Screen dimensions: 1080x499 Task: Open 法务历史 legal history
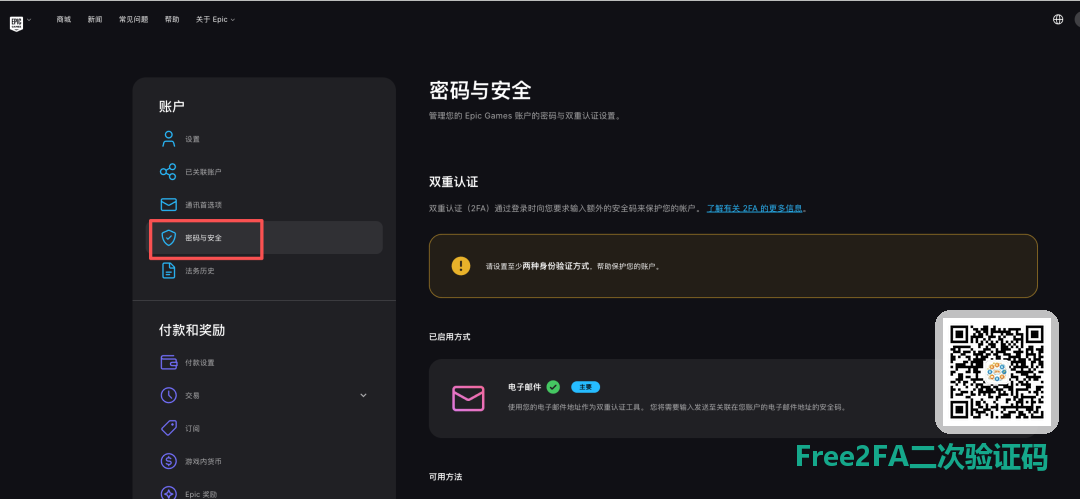pos(200,271)
